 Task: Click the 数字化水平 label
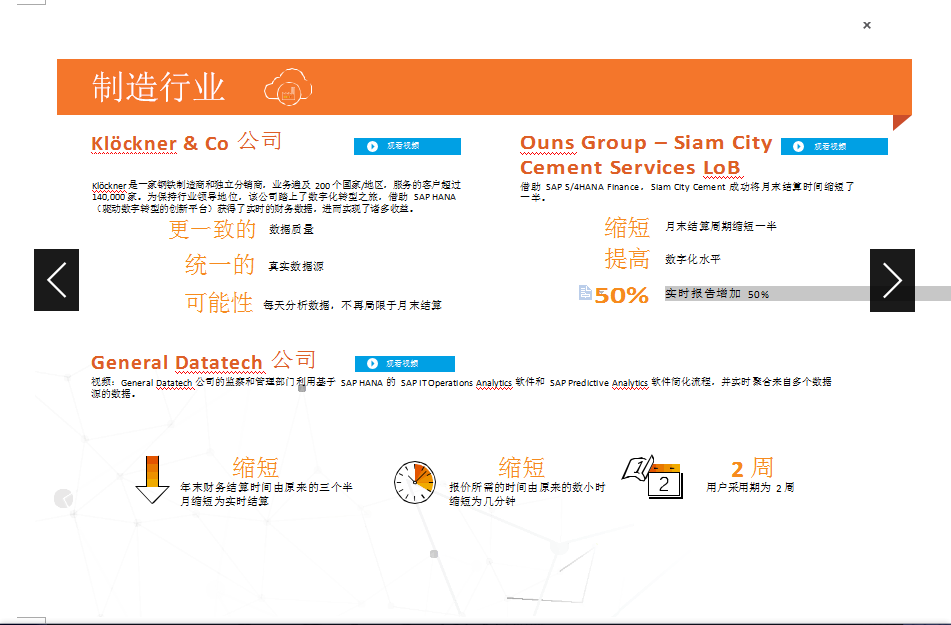[693, 259]
